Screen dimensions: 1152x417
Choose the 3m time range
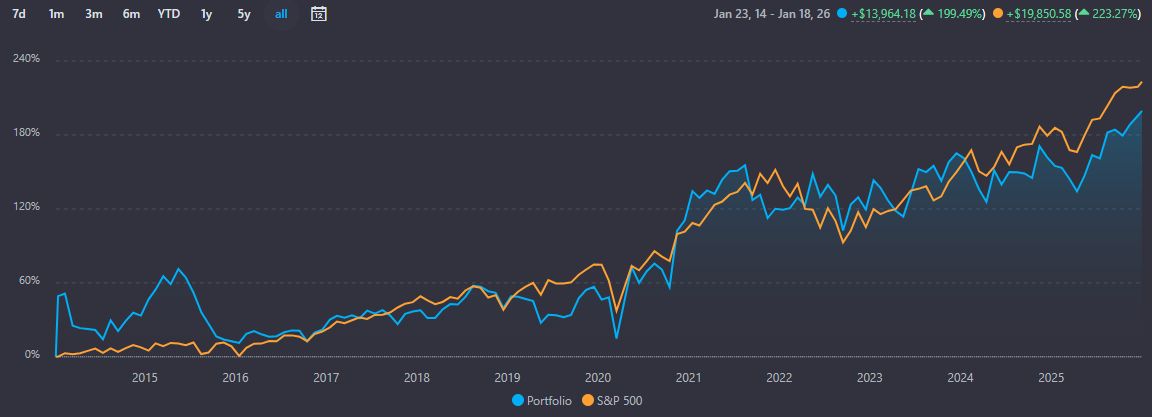point(94,14)
